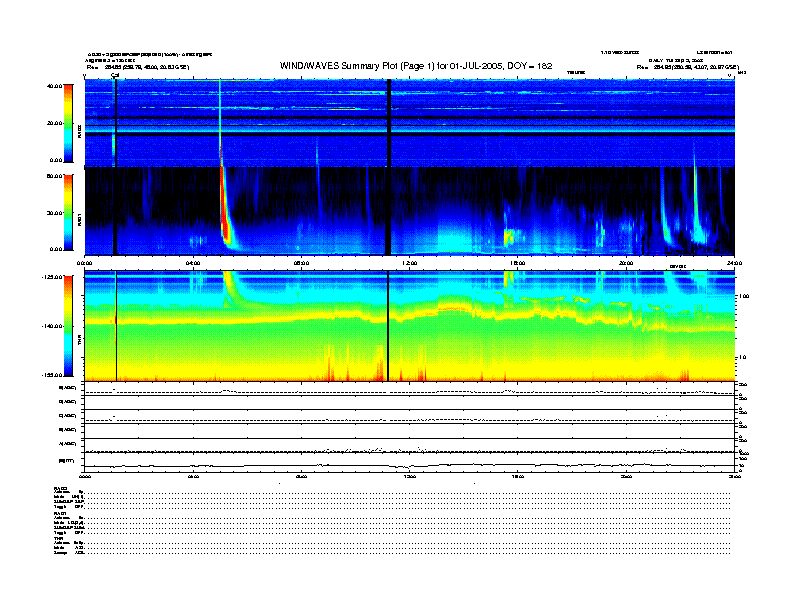Click the 16:00 tick label under RAD1 panel
The image size is (792, 612).
tap(517, 263)
